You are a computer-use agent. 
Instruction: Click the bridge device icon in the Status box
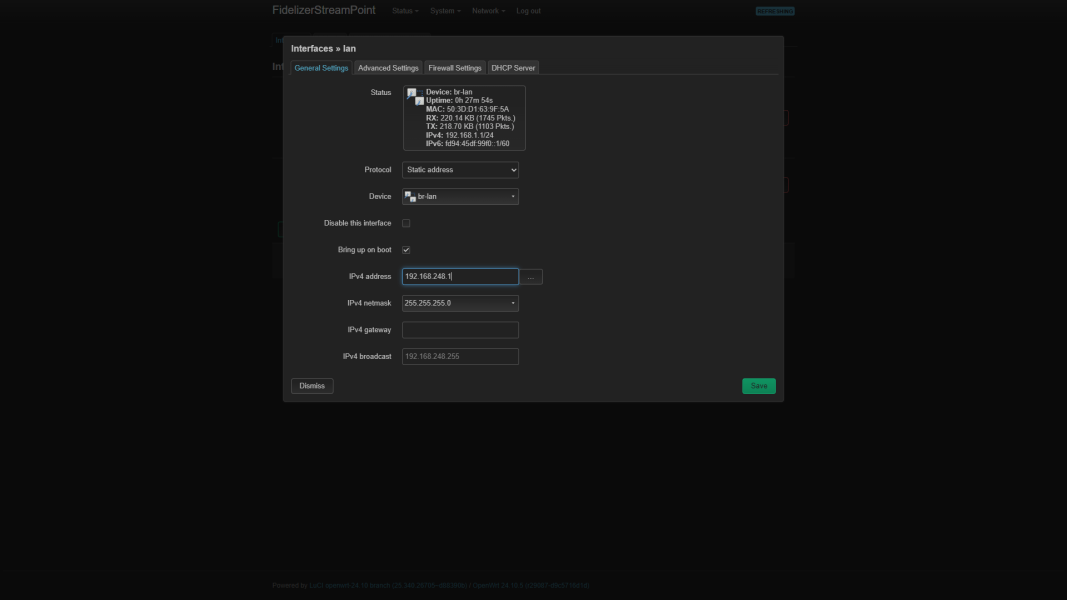414,97
